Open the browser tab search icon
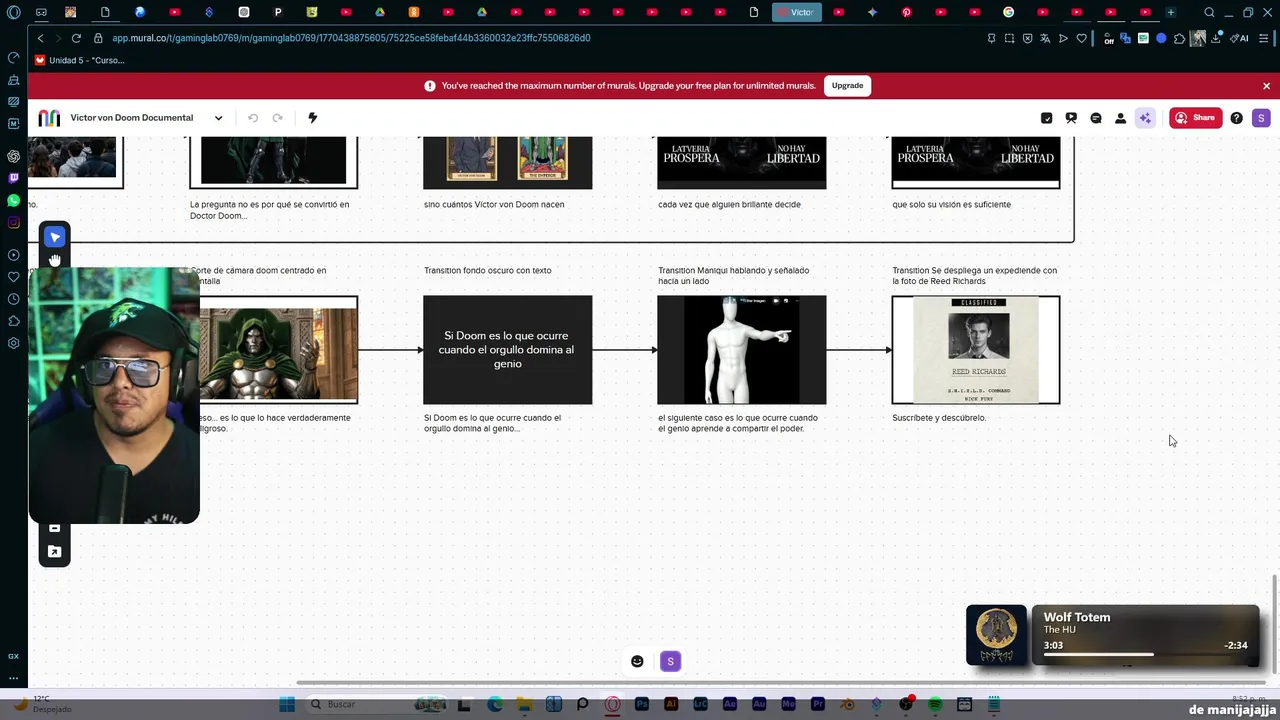Viewport: 1280px width, 720px height. [x=1209, y=12]
